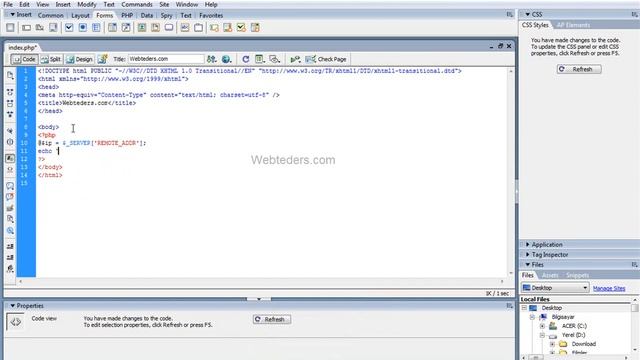Select Yerel (D:) in Local Files tree
This screenshot has height=360, width=640.
(573, 335)
